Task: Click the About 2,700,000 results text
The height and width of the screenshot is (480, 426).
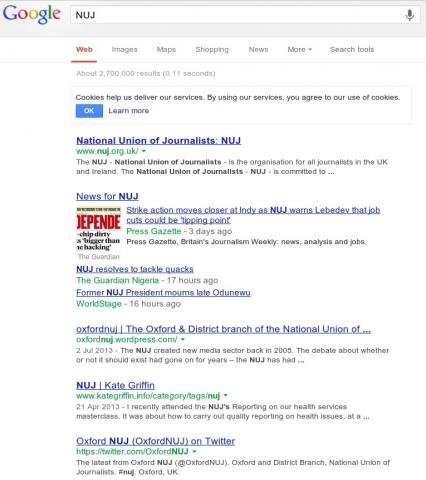Action: click(x=146, y=73)
